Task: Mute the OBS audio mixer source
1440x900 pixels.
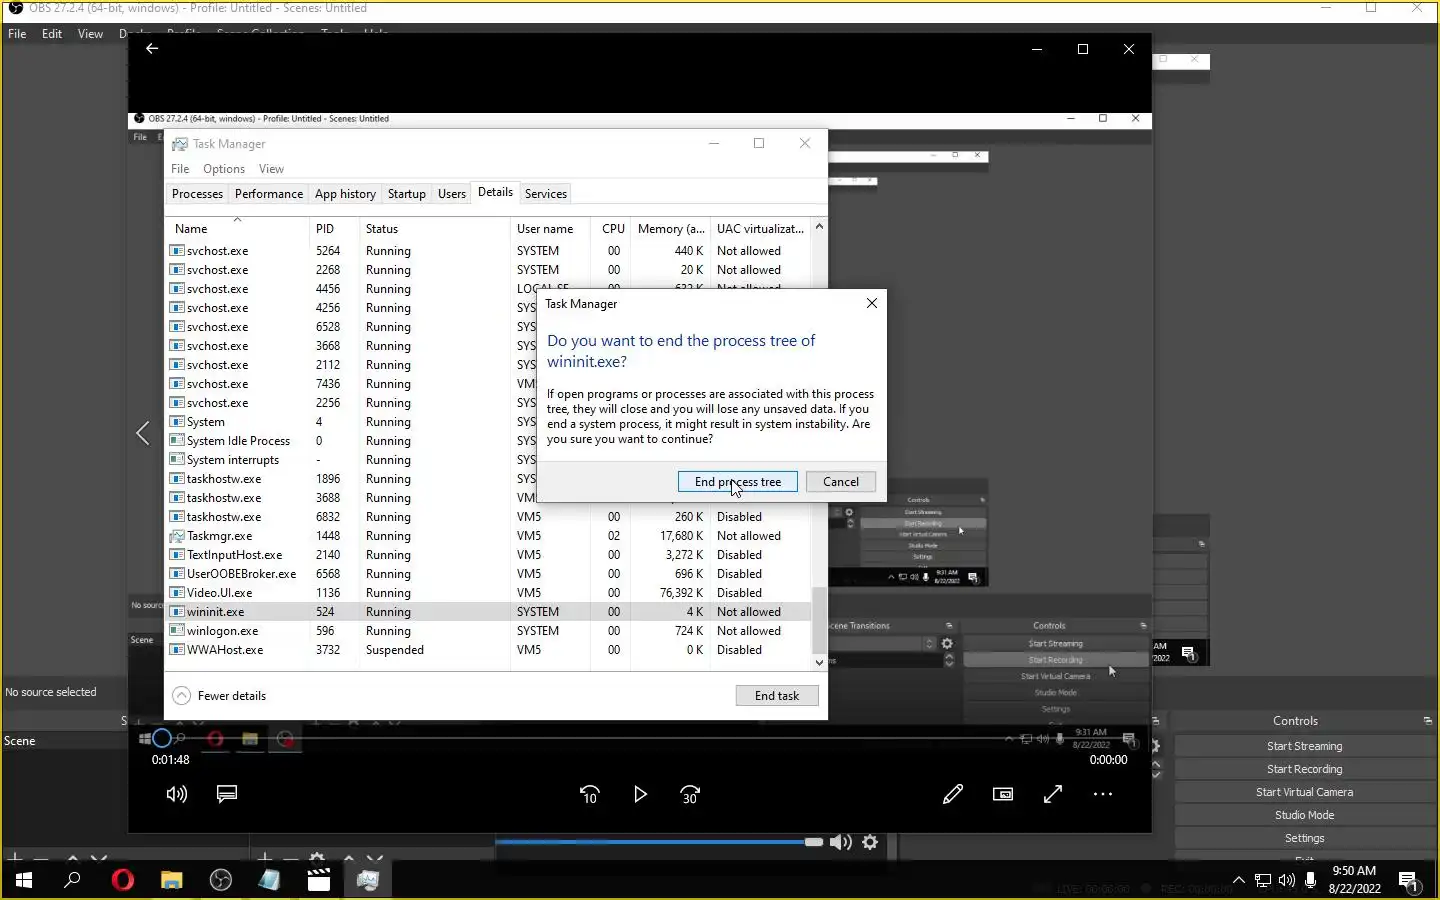Action: tap(841, 842)
